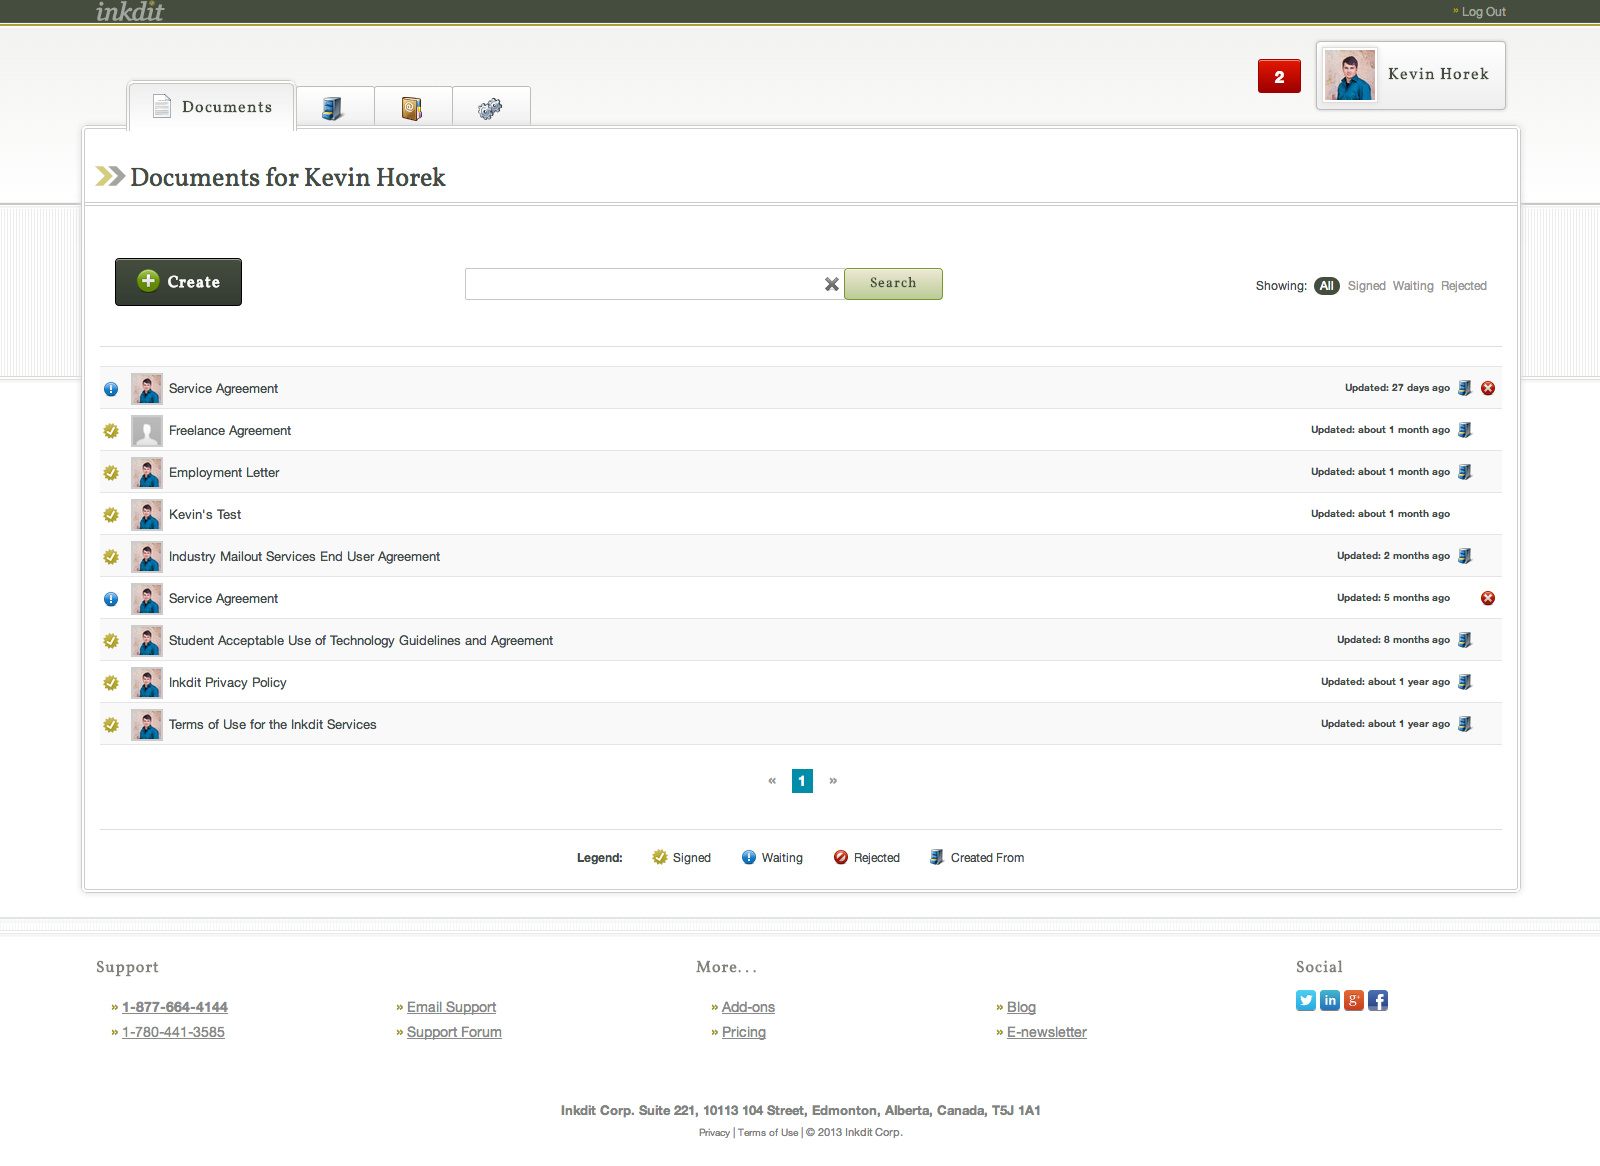Delete the Service Agreement updated 27 days ago
Image resolution: width=1600 pixels, height=1166 pixels.
click(x=1488, y=388)
